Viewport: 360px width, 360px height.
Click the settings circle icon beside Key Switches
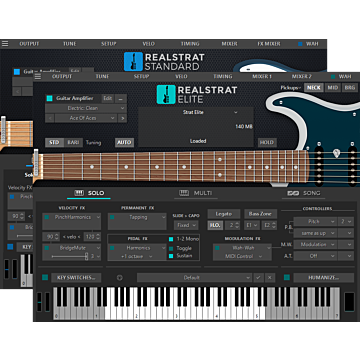tap(120, 277)
